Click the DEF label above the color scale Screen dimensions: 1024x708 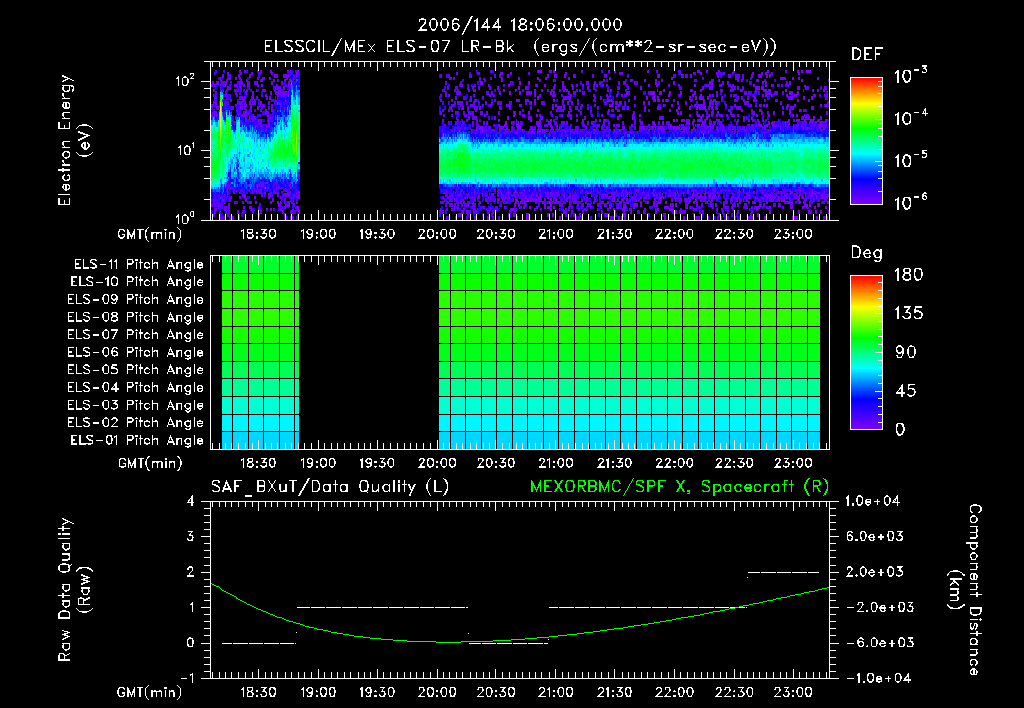(x=867, y=55)
